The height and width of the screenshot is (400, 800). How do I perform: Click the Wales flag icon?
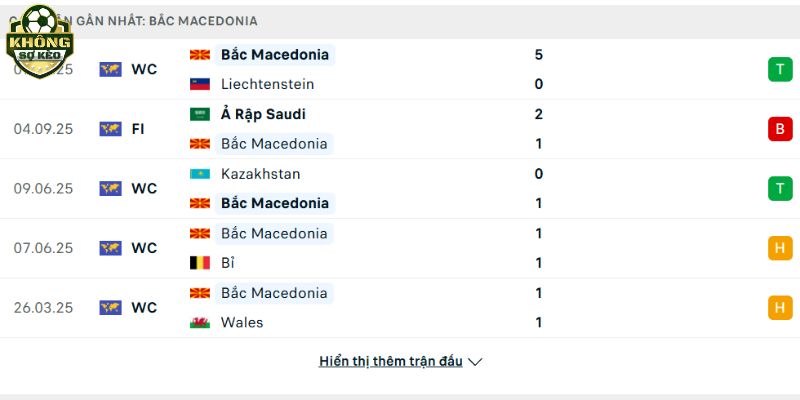[200, 323]
